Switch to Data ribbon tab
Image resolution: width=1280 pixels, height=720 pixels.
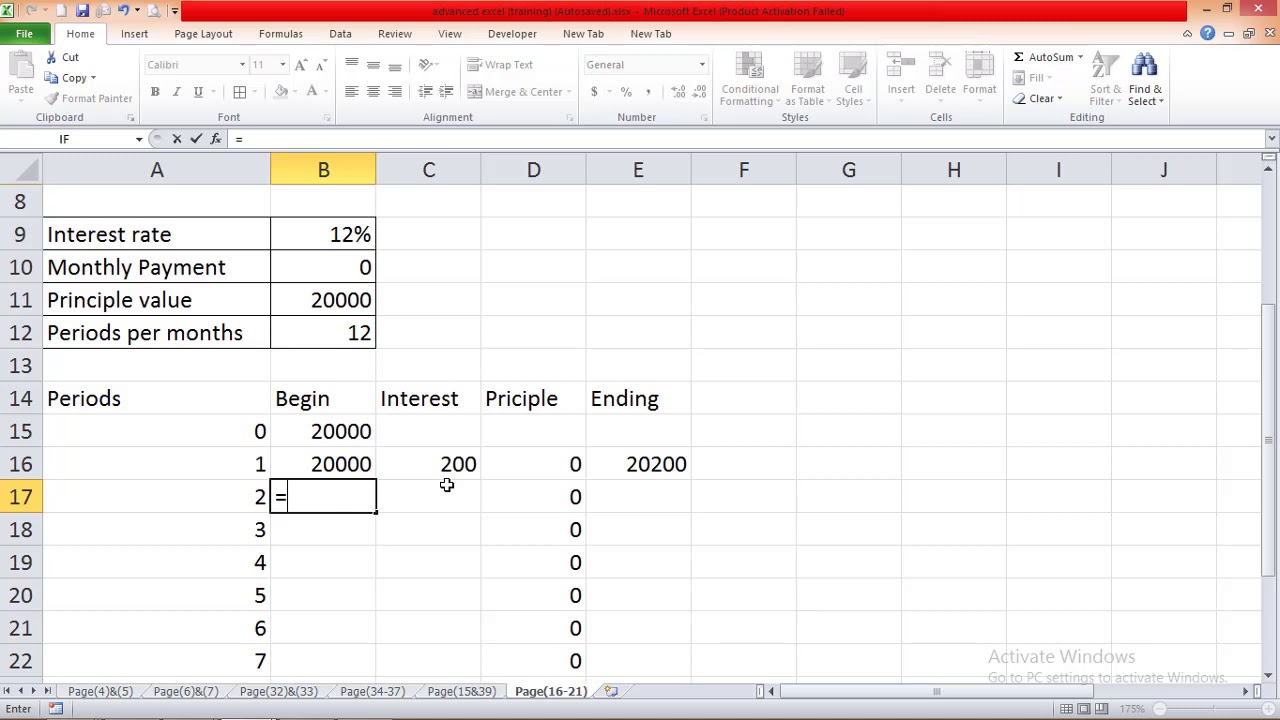340,34
